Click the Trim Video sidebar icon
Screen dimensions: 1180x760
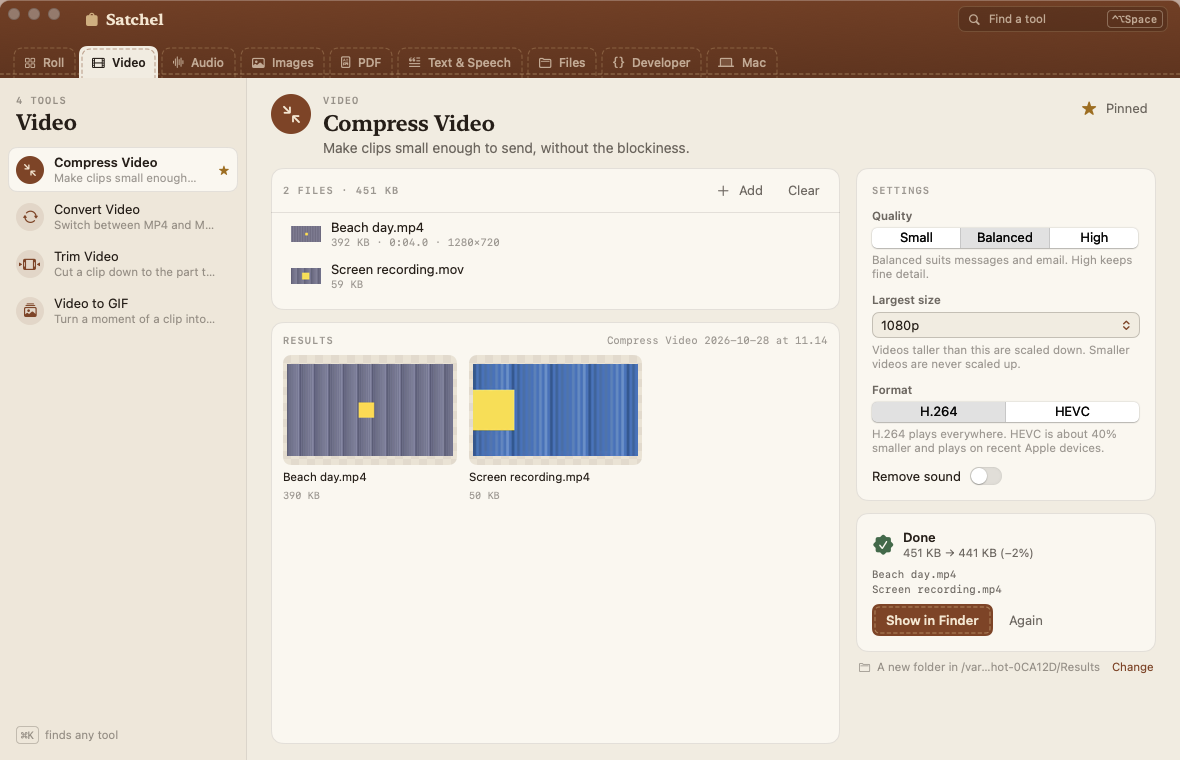pyautogui.click(x=30, y=264)
